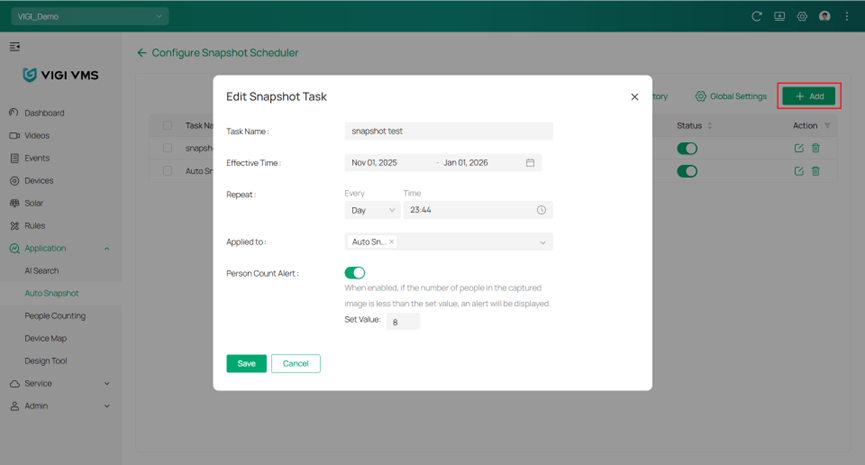Open Events in the sidebar
The height and width of the screenshot is (465, 865).
36,158
